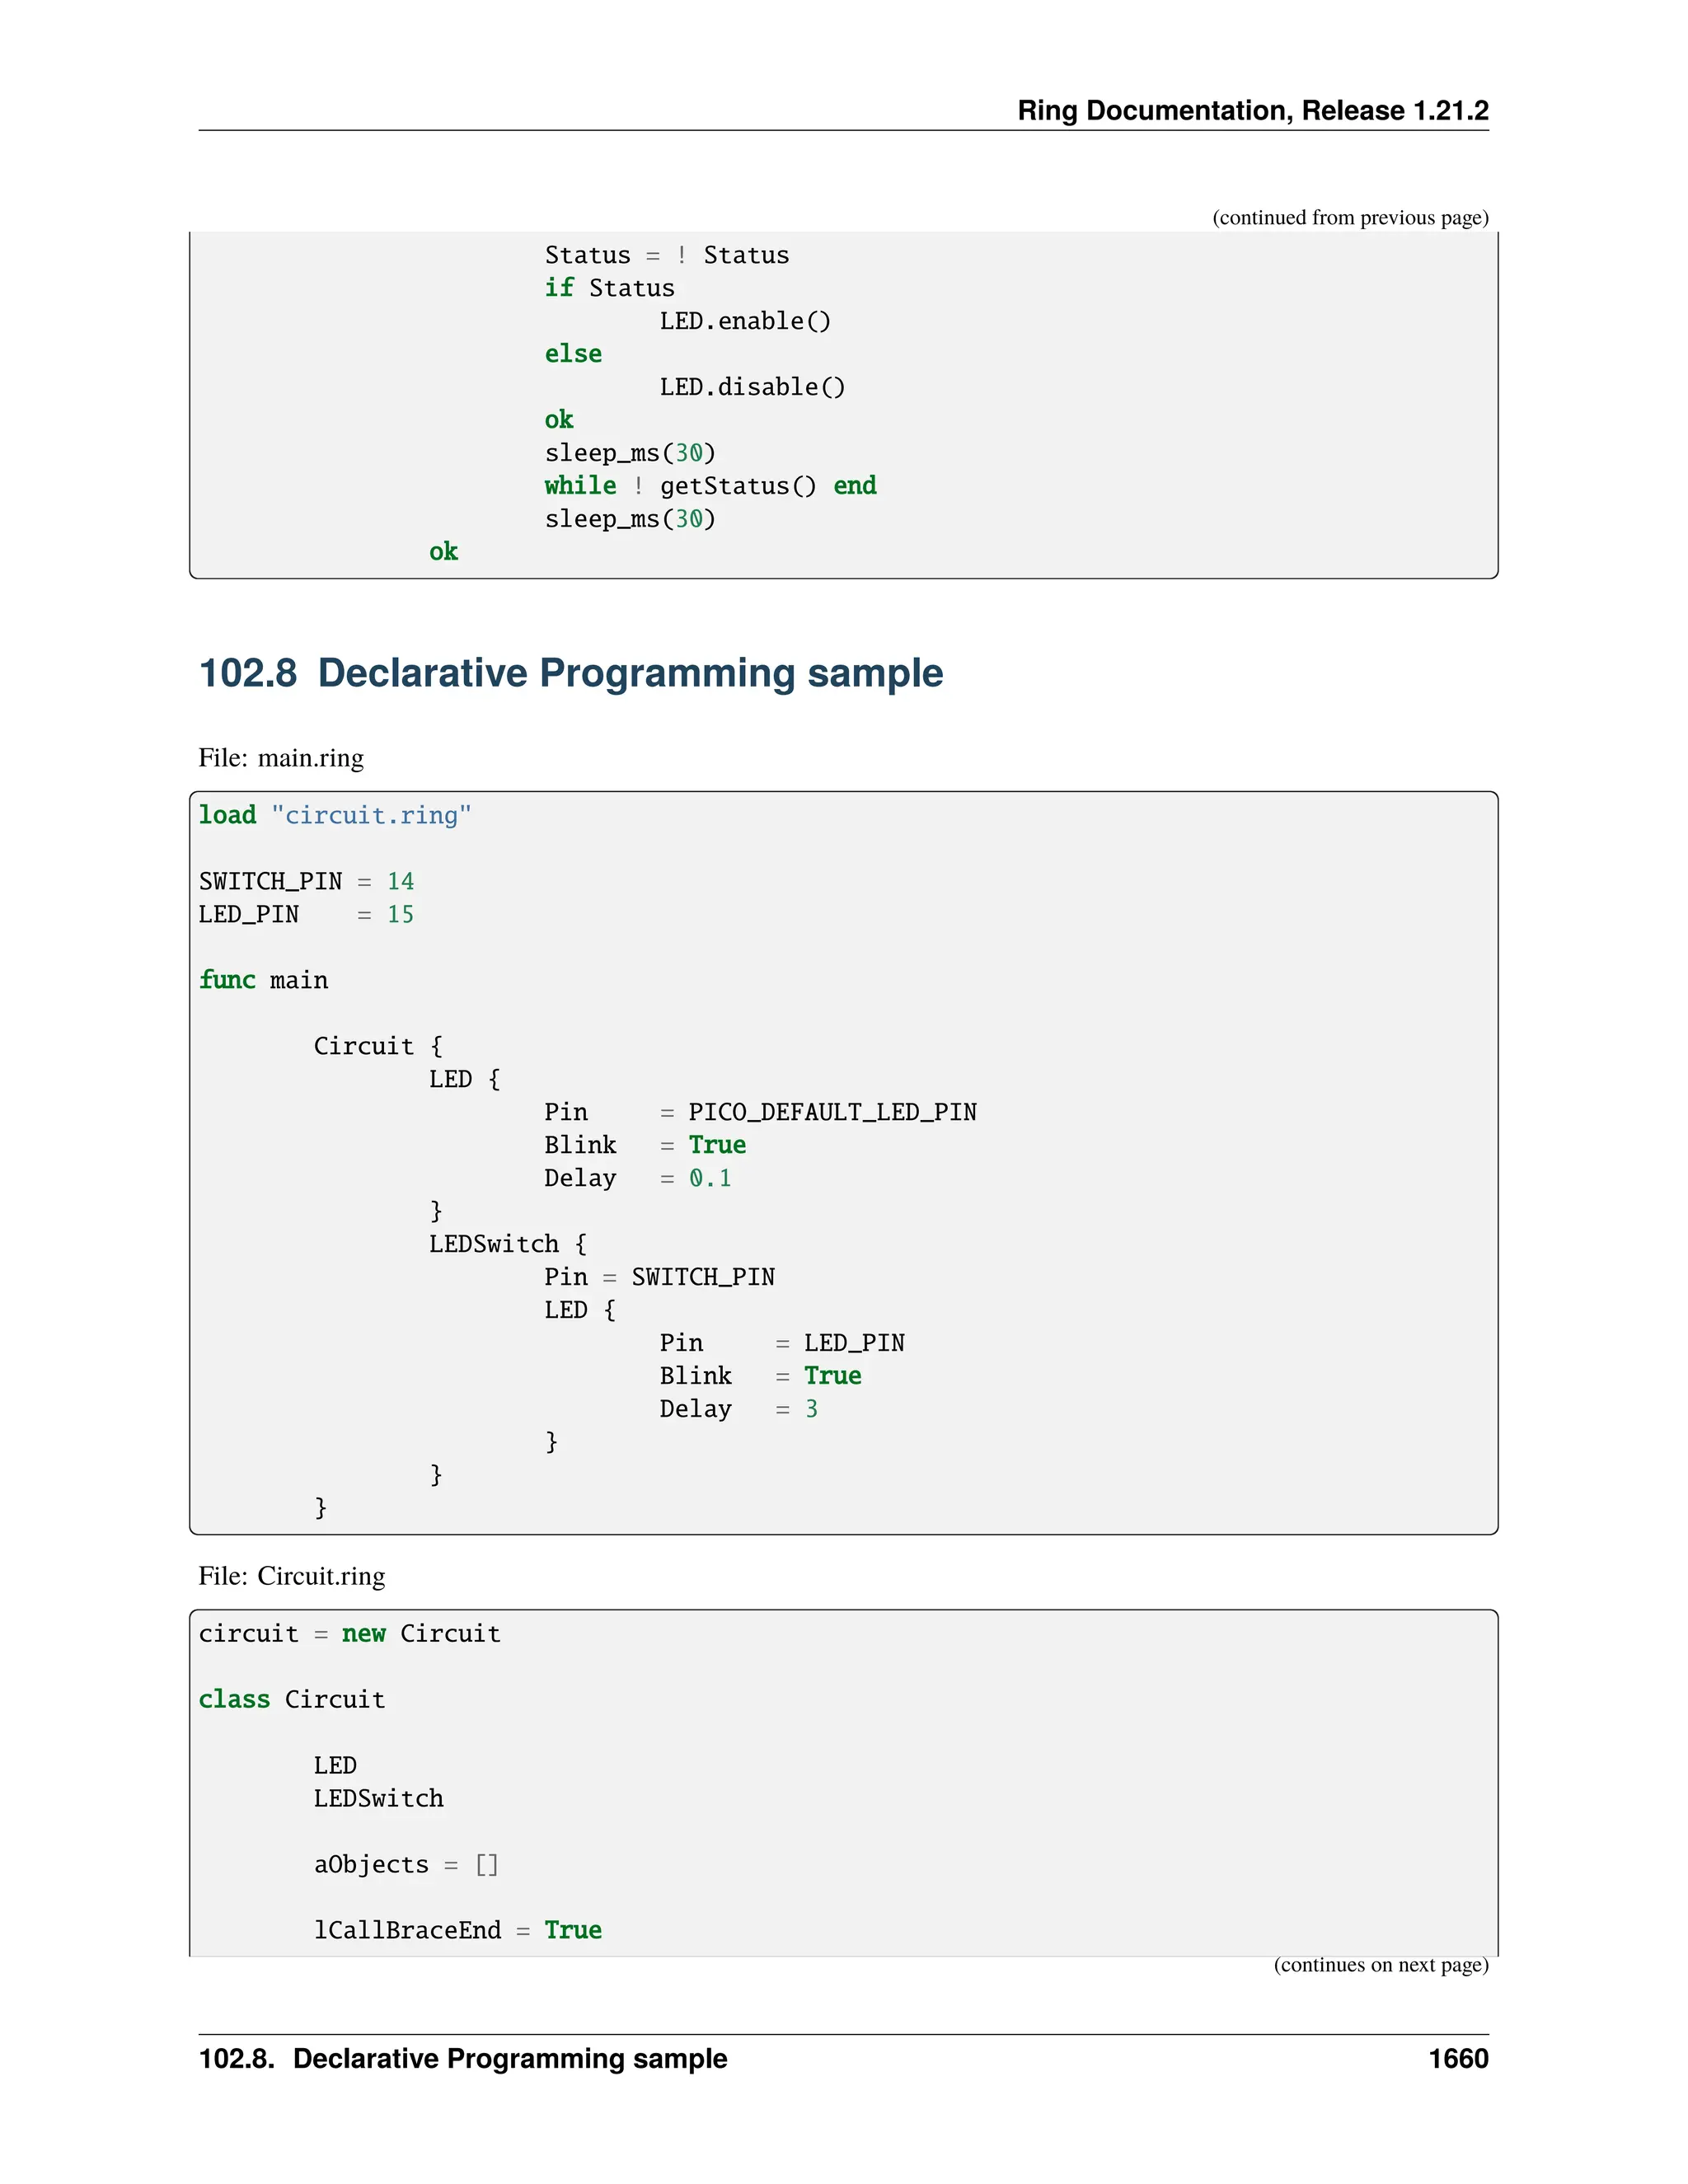Click the load keyword in main.ring
The image size is (1688, 2184).
(x=227, y=815)
